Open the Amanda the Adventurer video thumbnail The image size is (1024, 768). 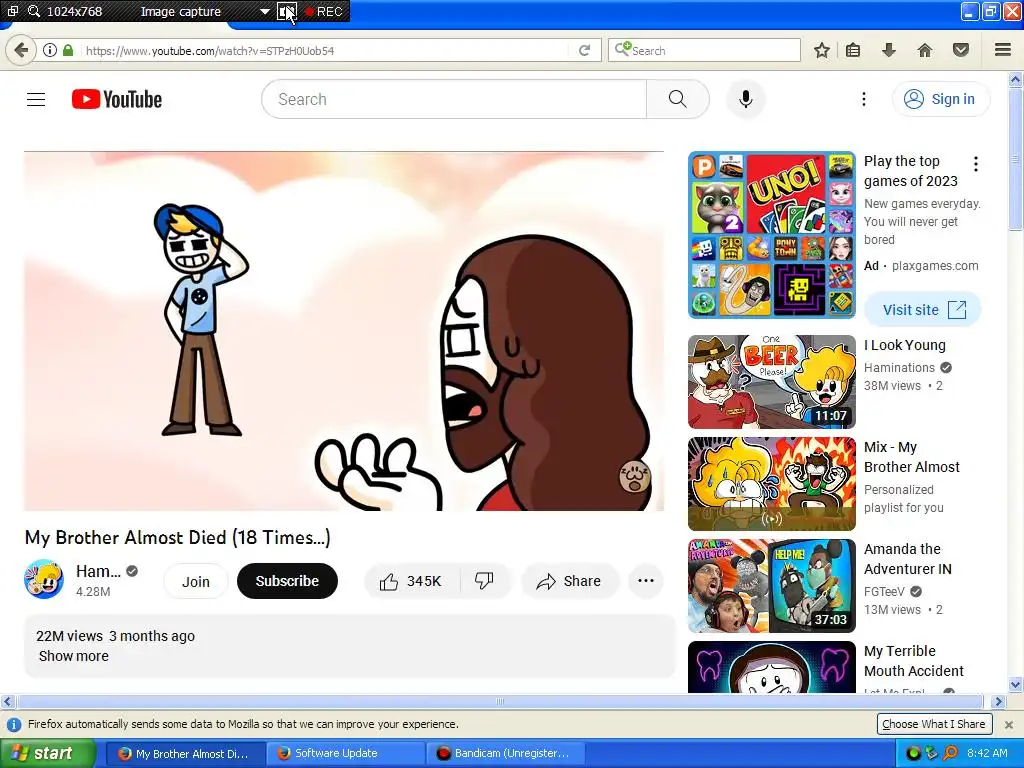pos(771,586)
